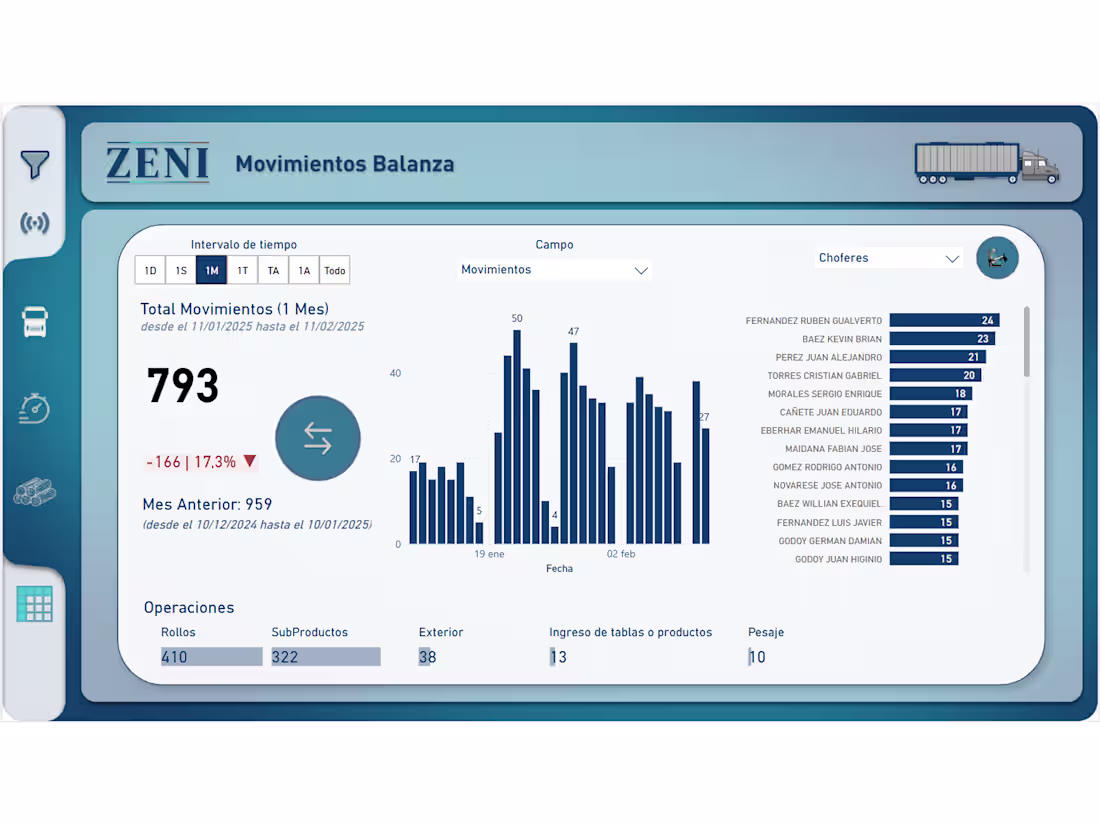Click the ZENI logo
This screenshot has width=1100, height=825.
tap(157, 163)
